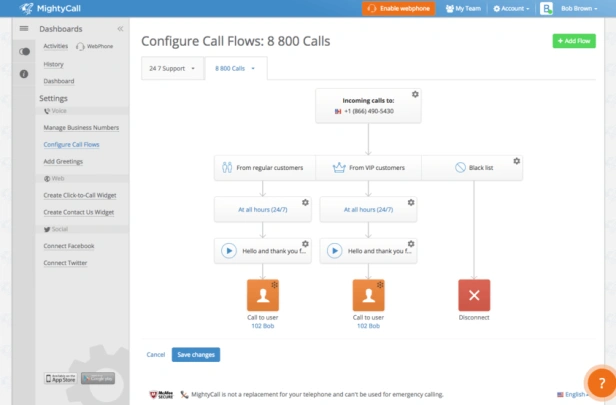Viewport: 616px width, 405px height.
Task: Select the VIP Call to user orange icon
Action: pyautogui.click(x=368, y=296)
